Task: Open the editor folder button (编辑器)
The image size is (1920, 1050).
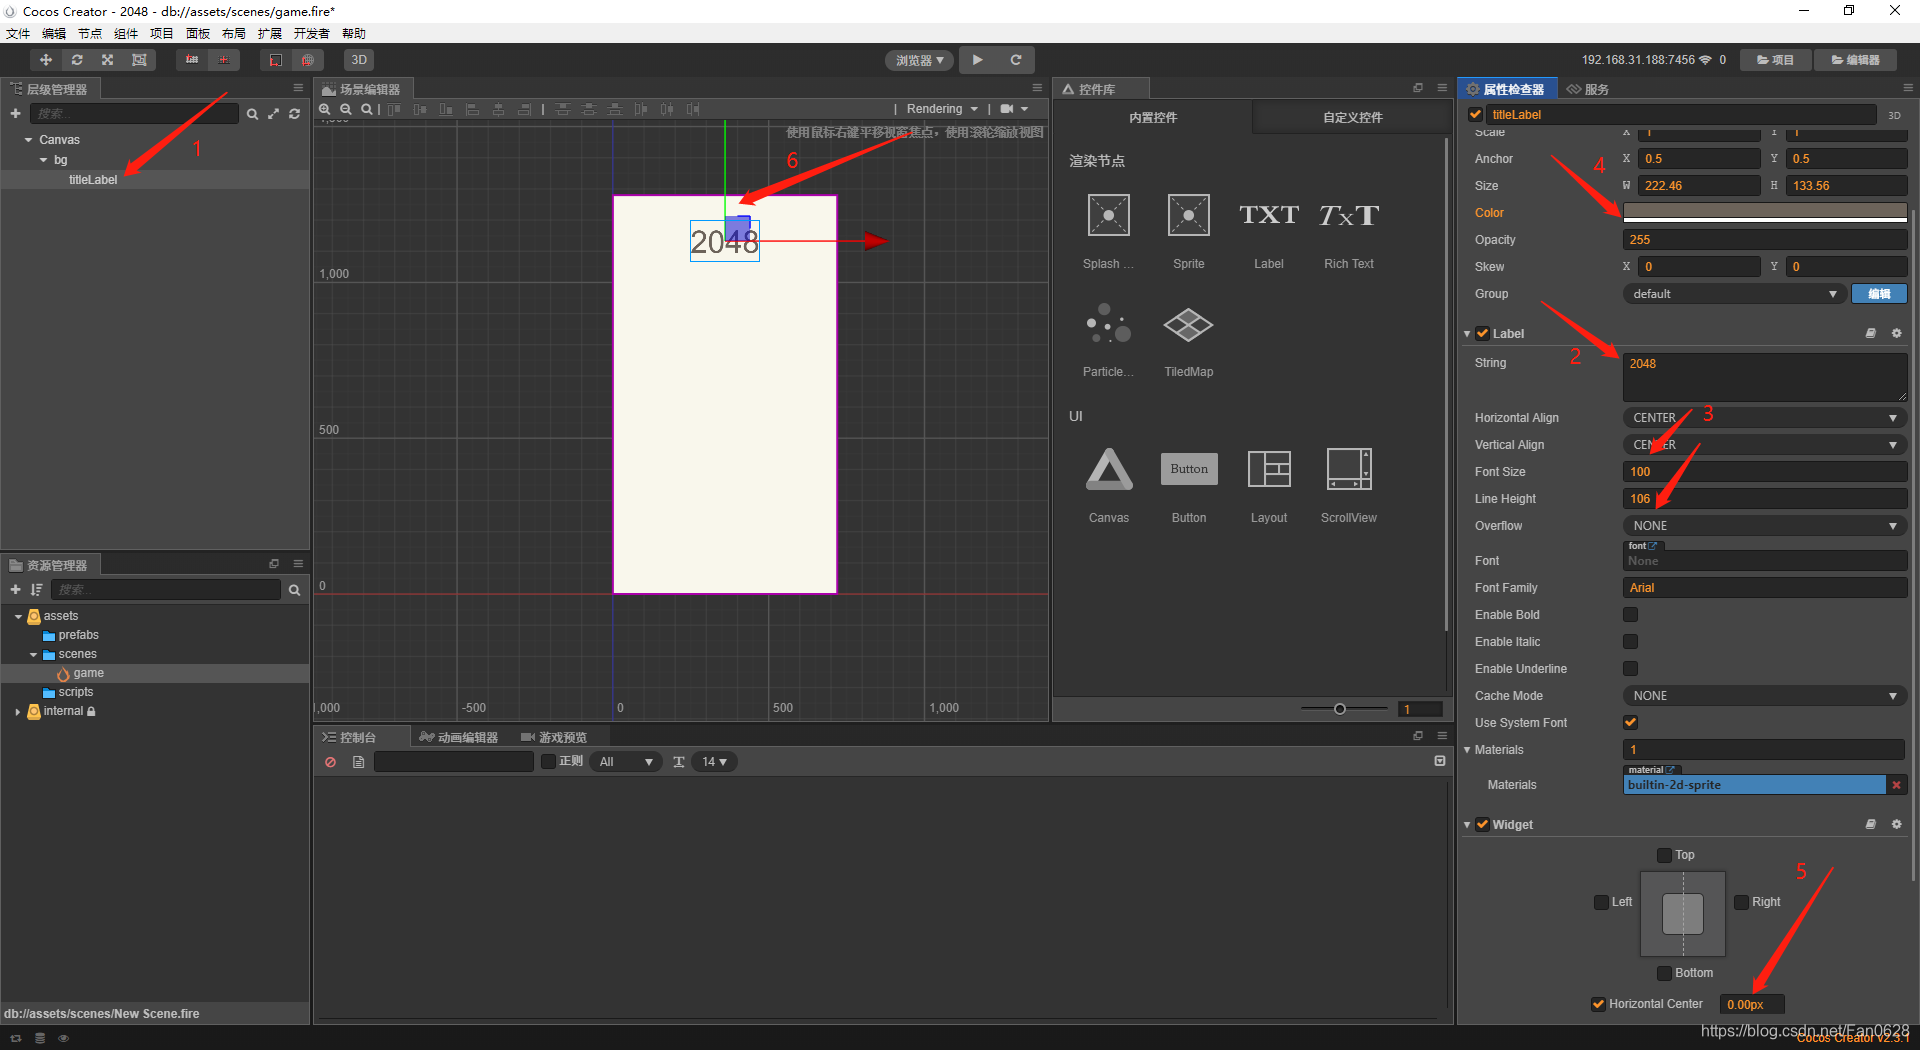Action: tap(1856, 60)
